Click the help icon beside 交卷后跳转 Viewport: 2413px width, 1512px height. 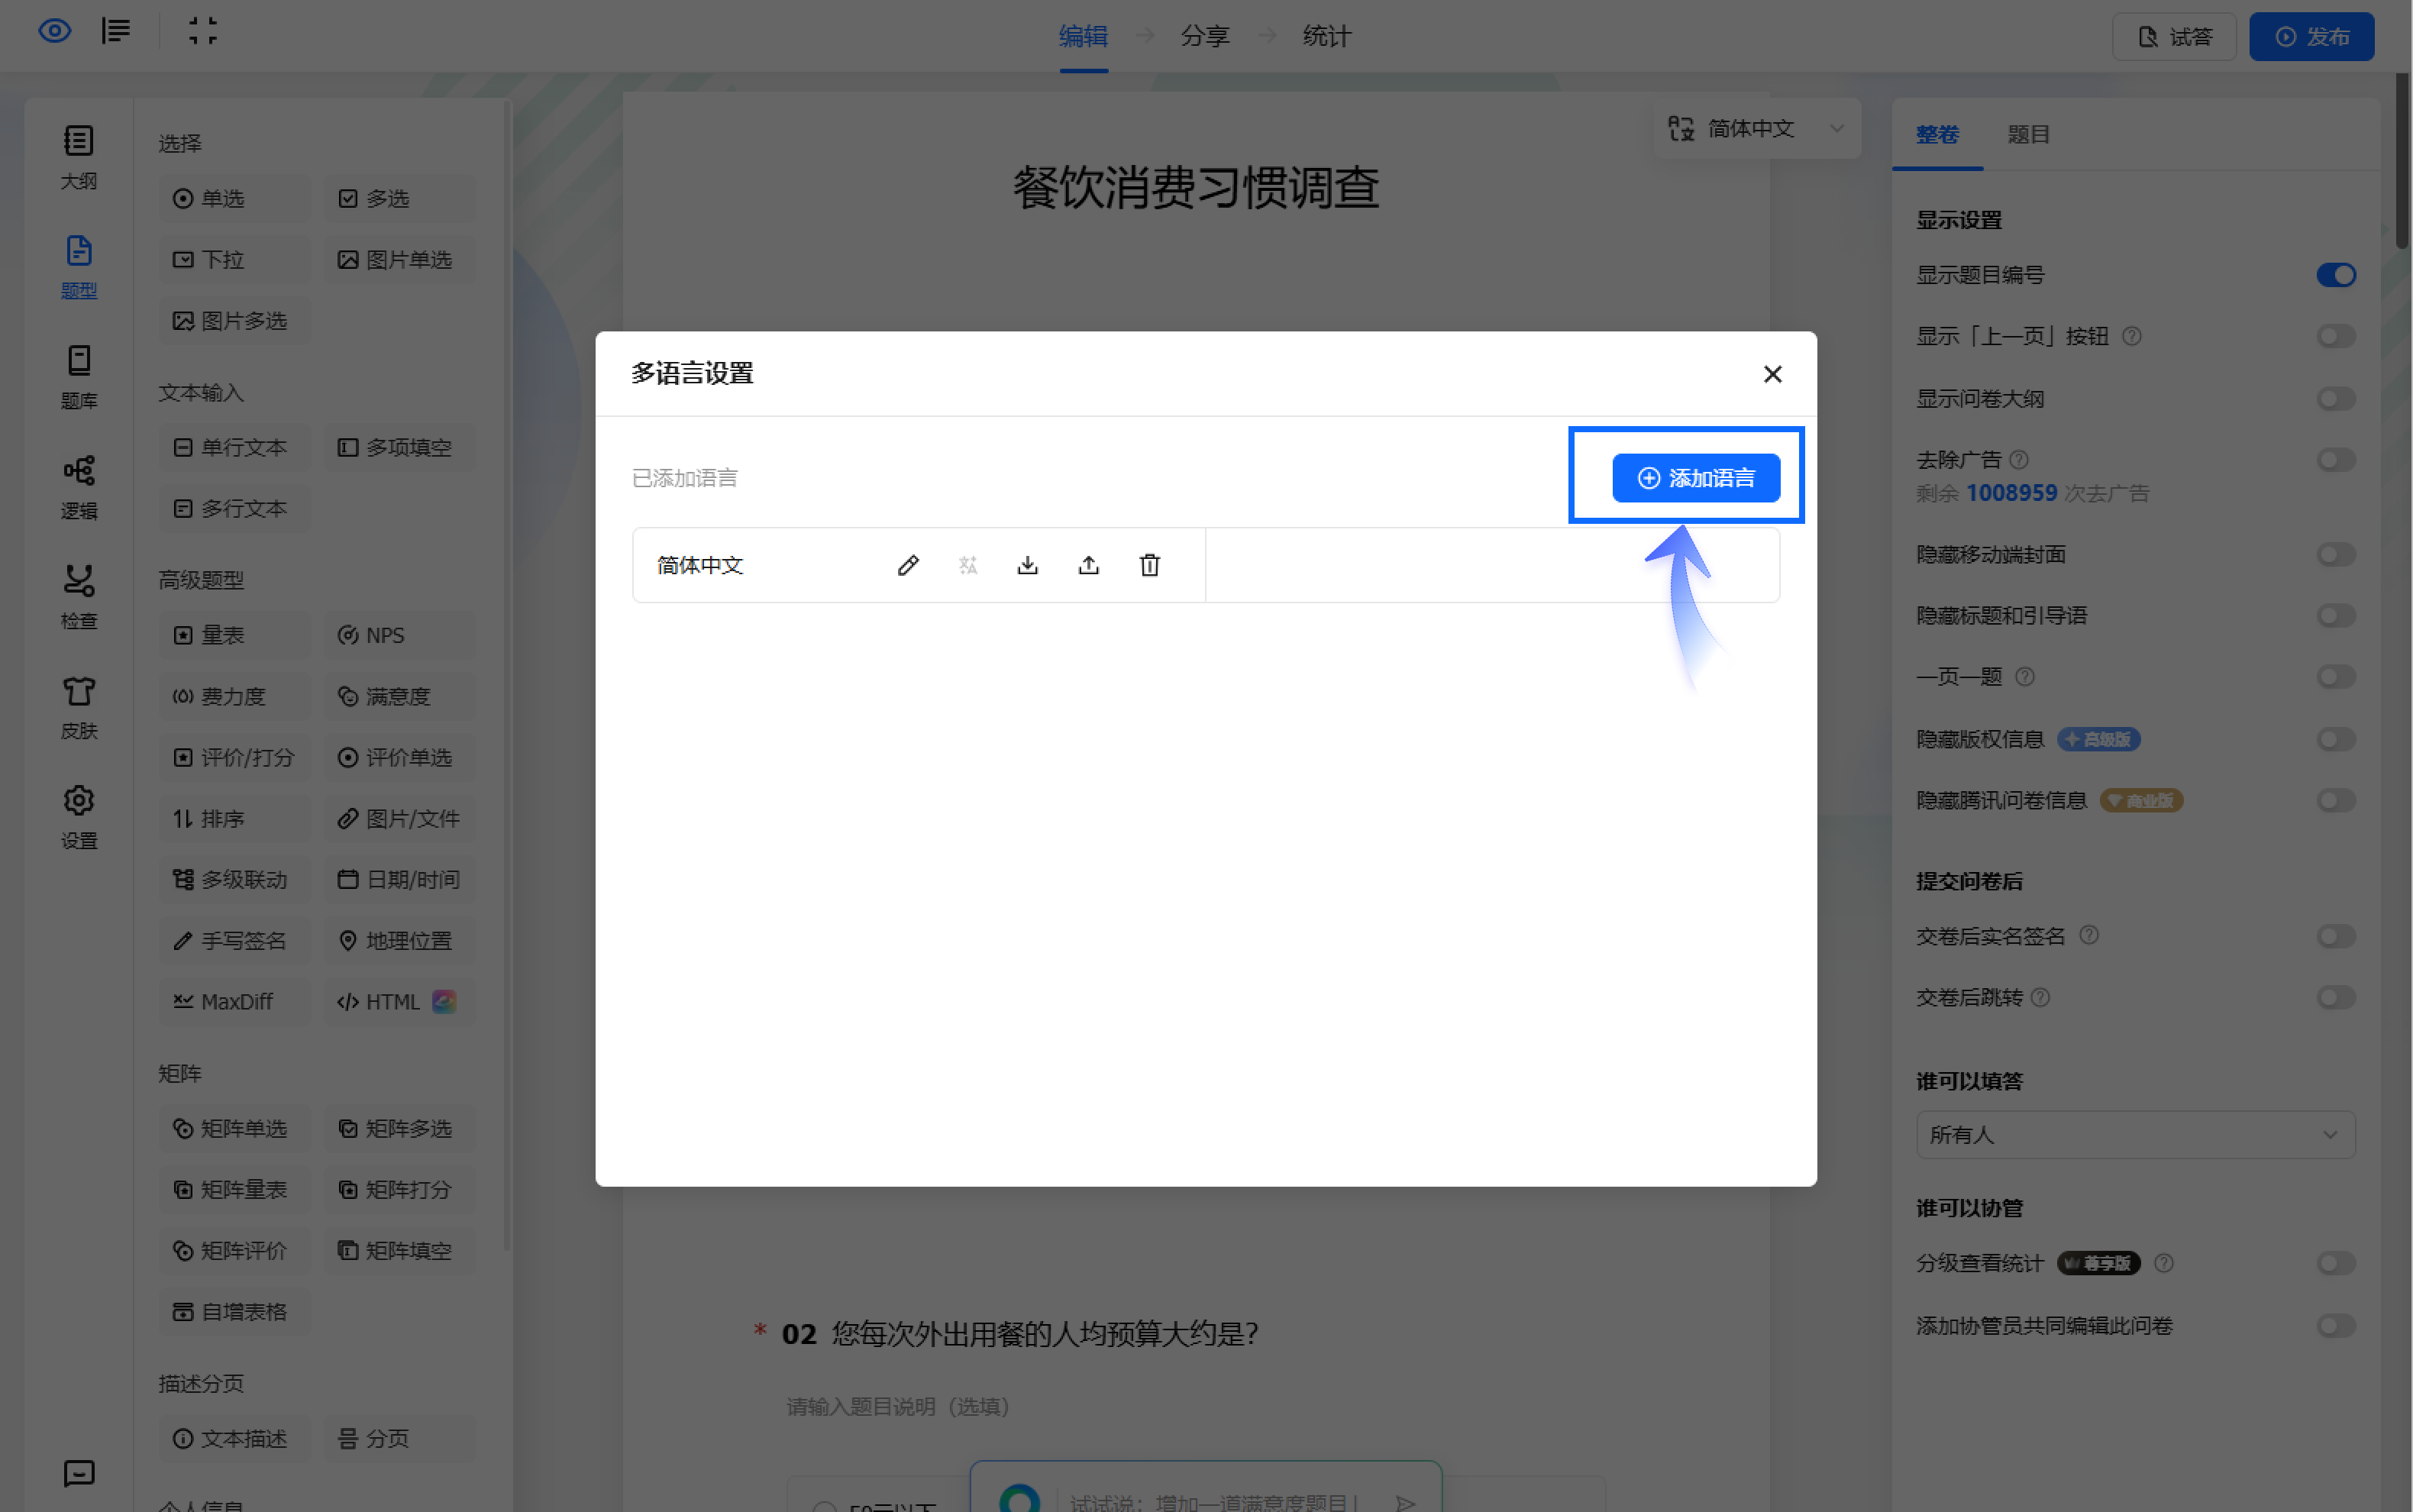[x=2041, y=997]
